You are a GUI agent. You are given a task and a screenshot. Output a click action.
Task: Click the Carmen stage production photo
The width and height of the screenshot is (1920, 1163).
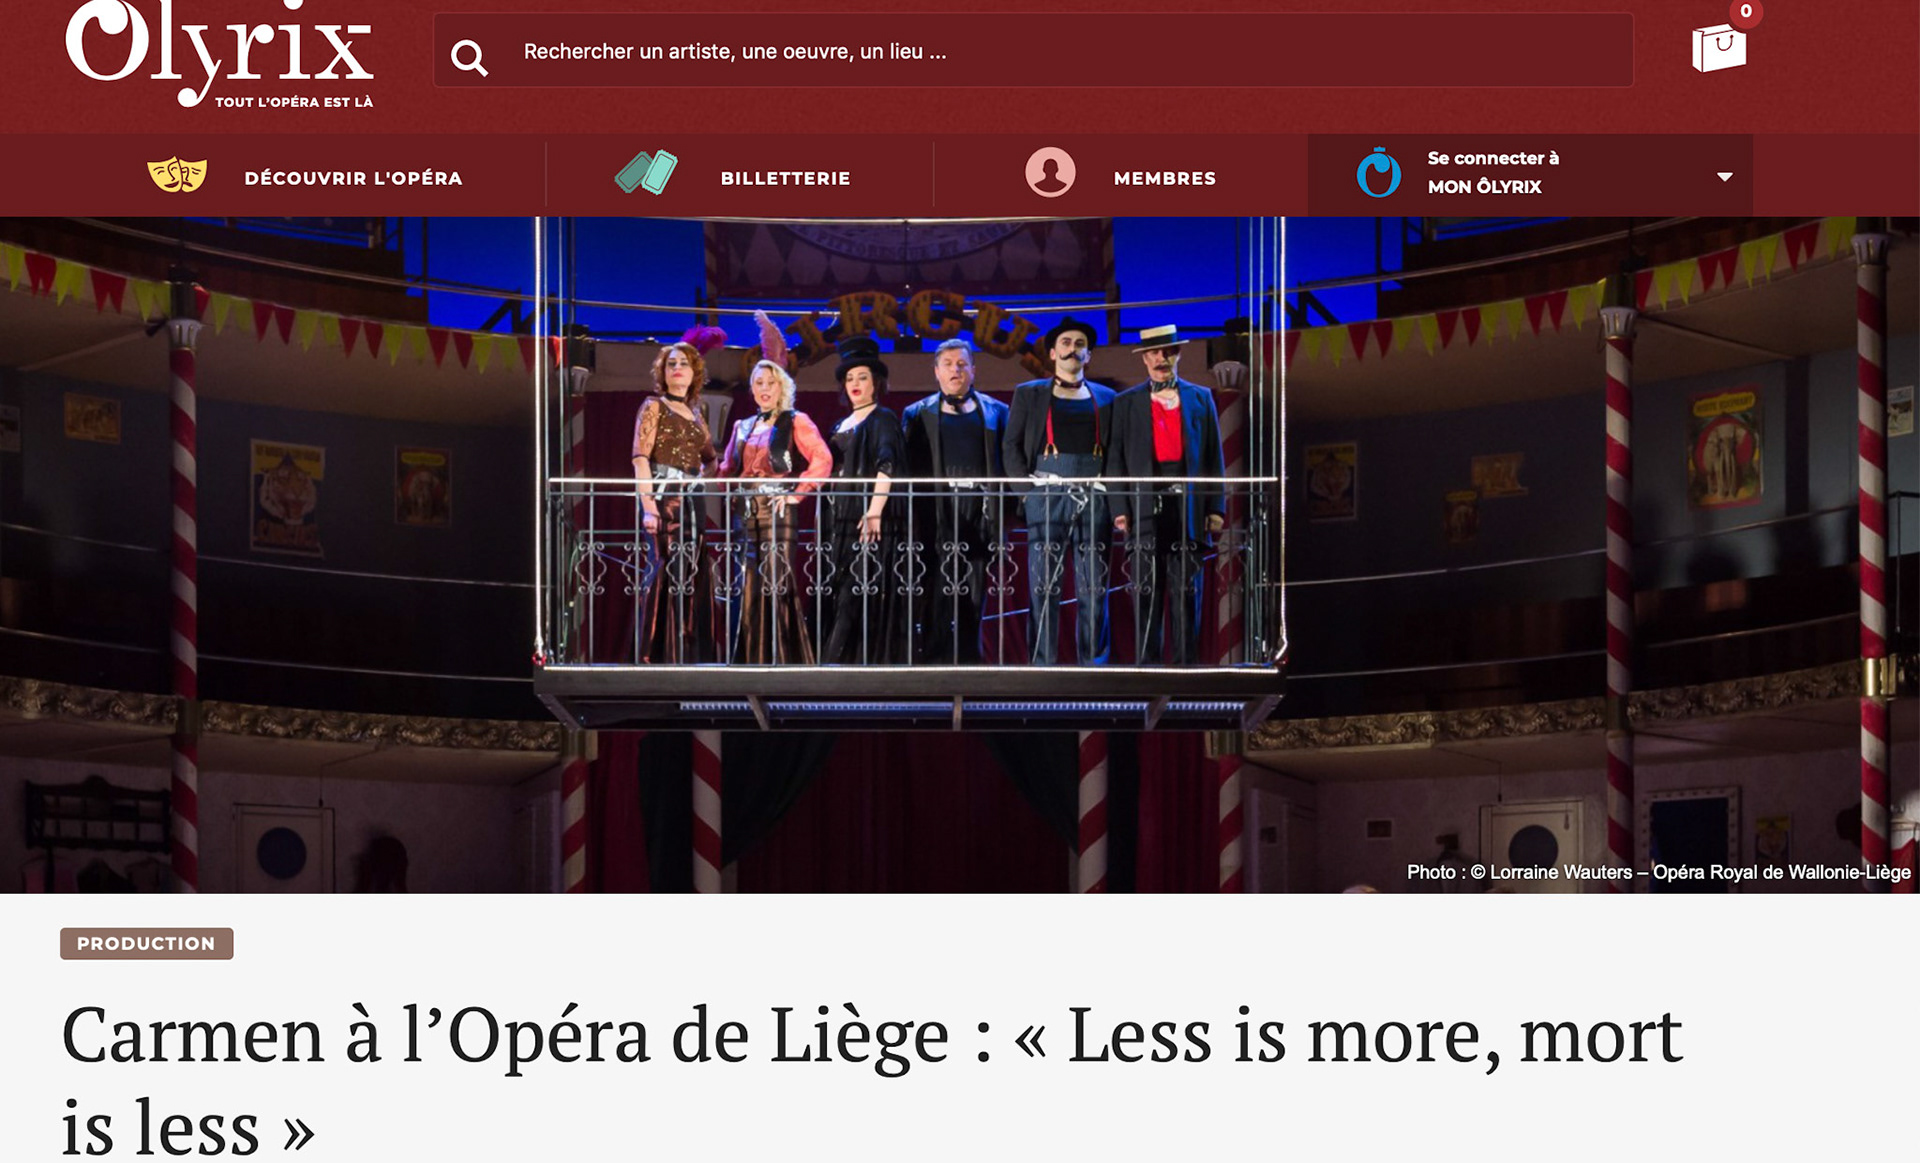click(x=960, y=555)
